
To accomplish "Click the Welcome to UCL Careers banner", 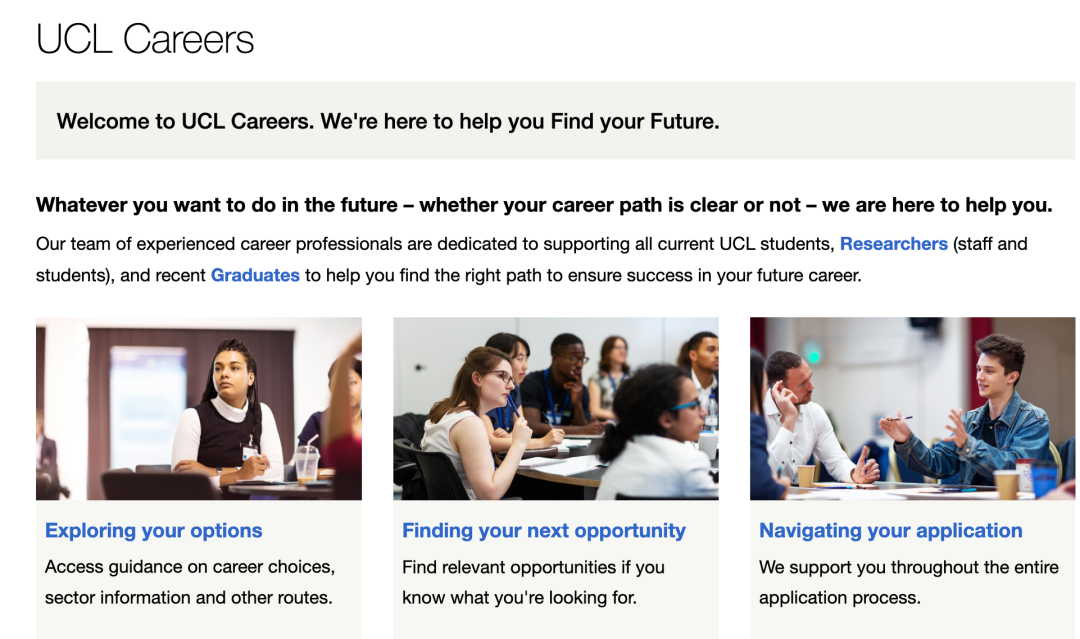I will pos(388,122).
